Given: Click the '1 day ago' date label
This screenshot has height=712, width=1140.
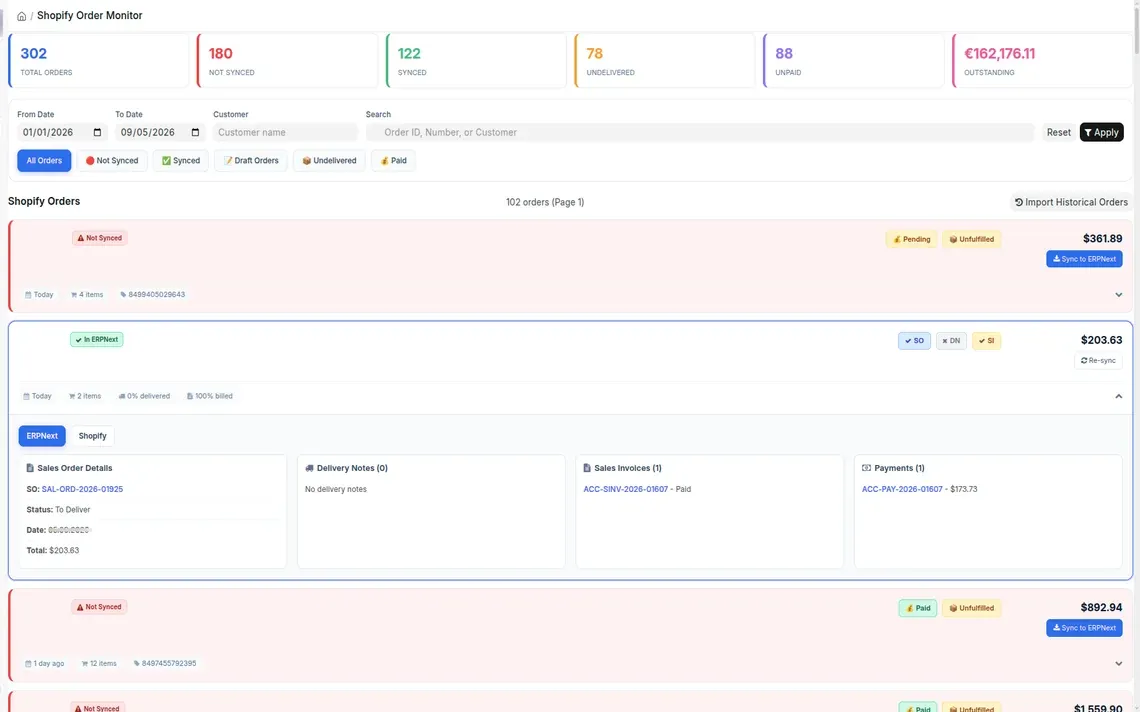Looking at the screenshot, I should point(44,663).
